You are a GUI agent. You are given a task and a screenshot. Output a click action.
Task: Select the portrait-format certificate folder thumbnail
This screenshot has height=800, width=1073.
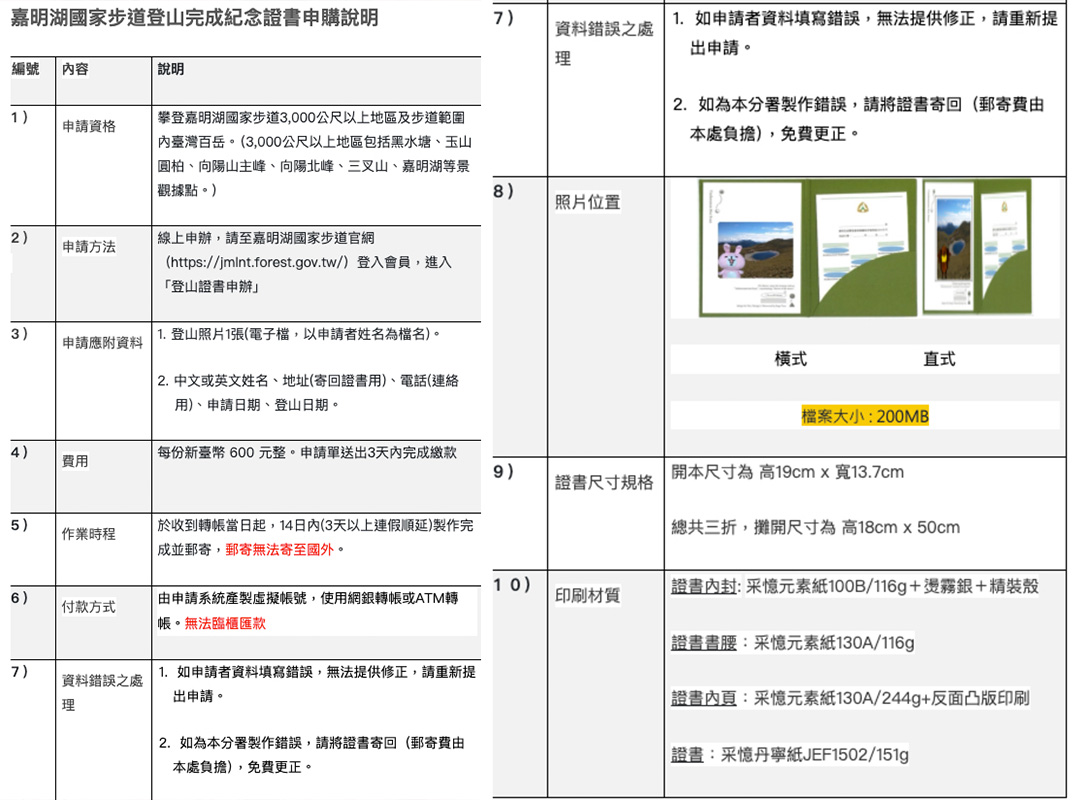988,247
